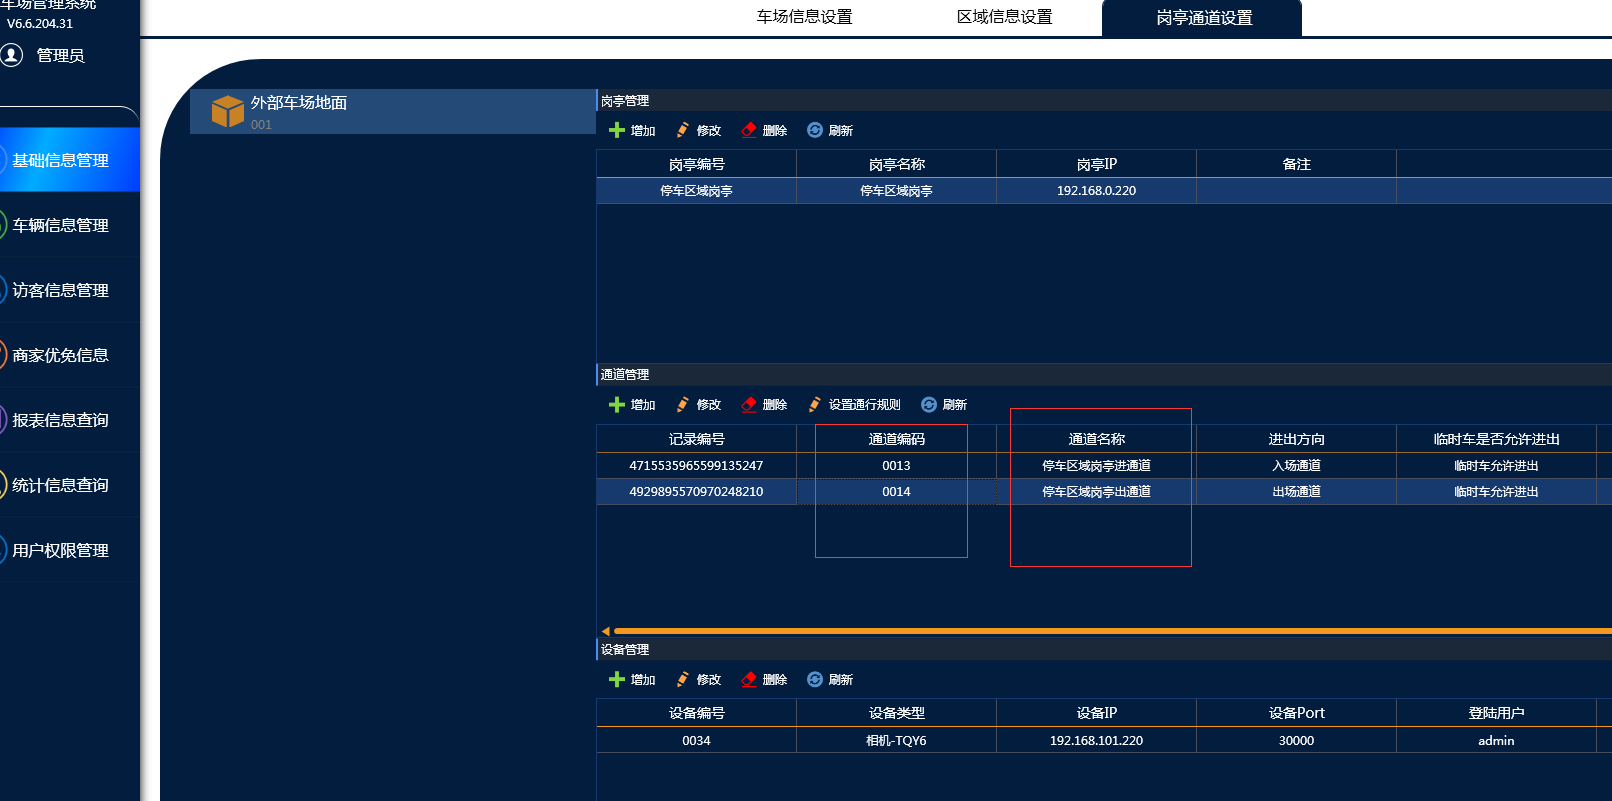The width and height of the screenshot is (1612, 801).
Task: Click the 刷新 refresh icon in 岗亭管理
Action: [815, 130]
